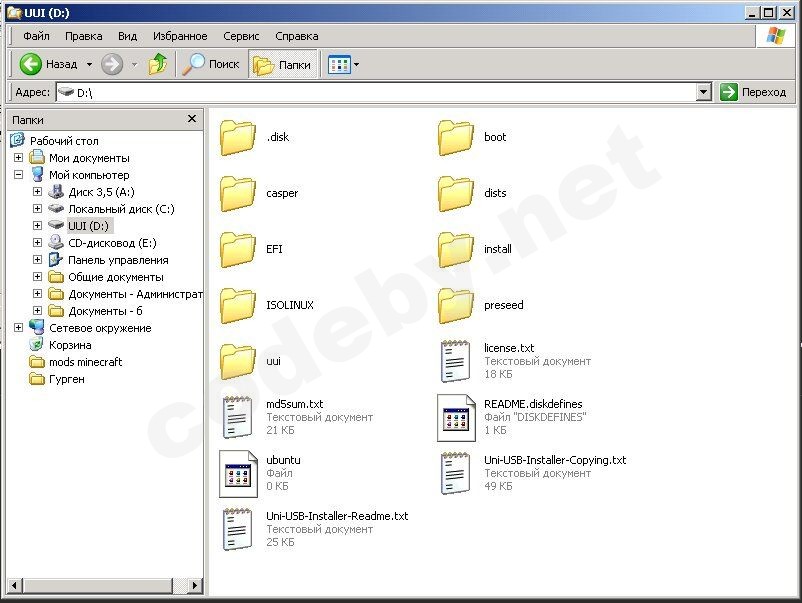802x603 pixels.
Task: Close the Folders side pane
Action: (x=192, y=119)
